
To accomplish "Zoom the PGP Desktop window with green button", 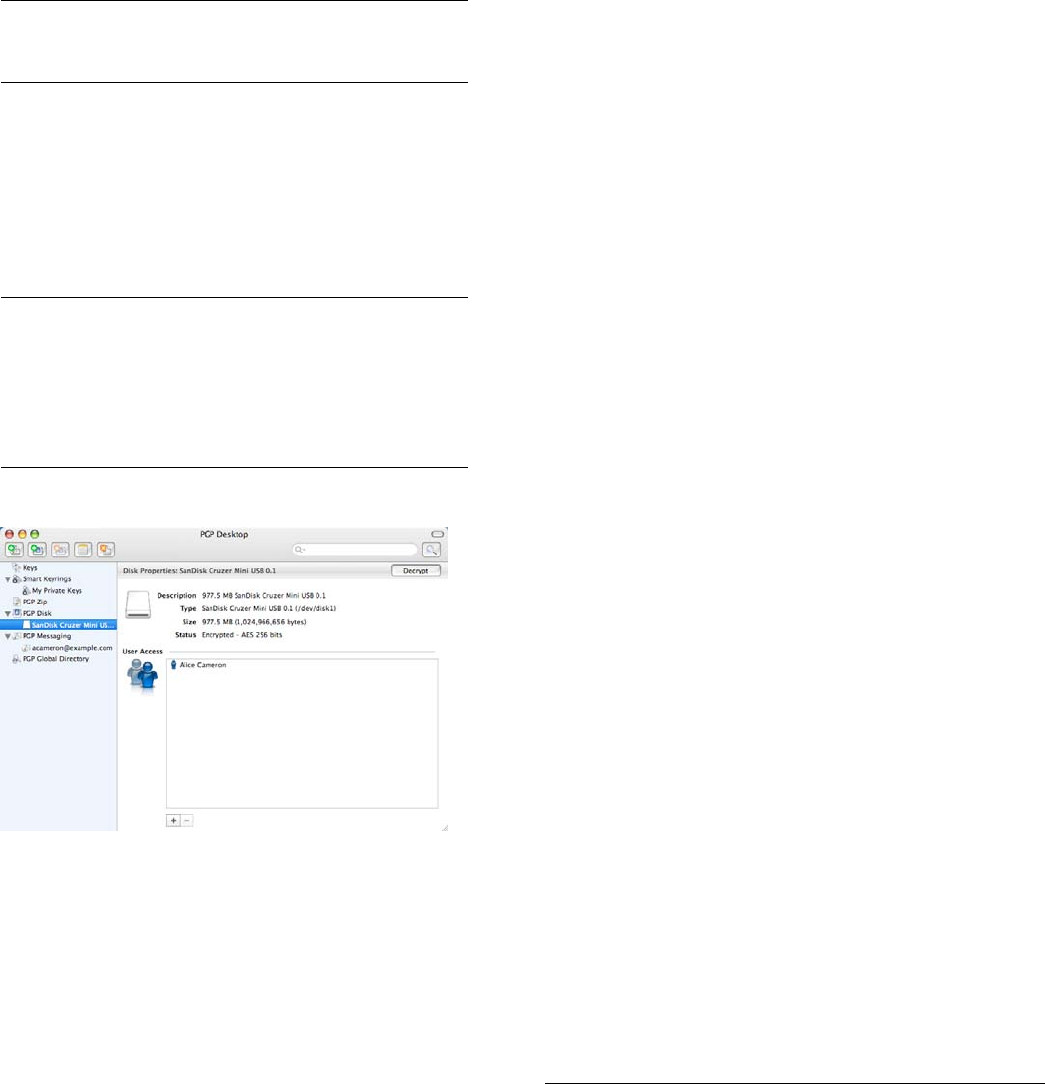I will (35, 534).
